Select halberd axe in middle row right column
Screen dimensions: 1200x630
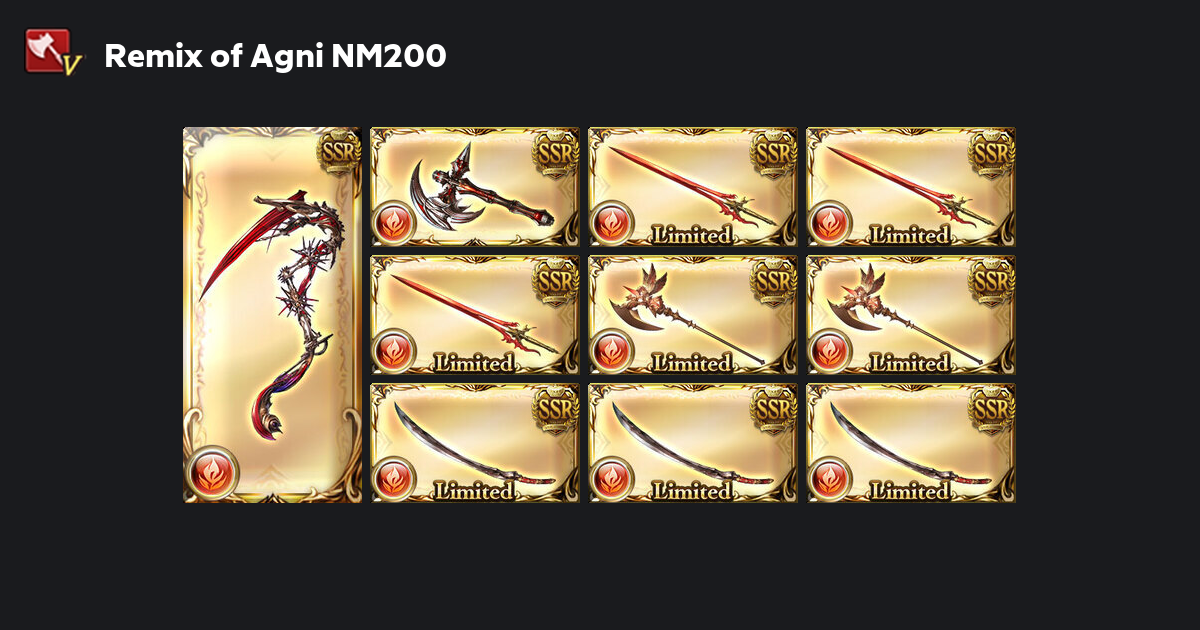911,314
